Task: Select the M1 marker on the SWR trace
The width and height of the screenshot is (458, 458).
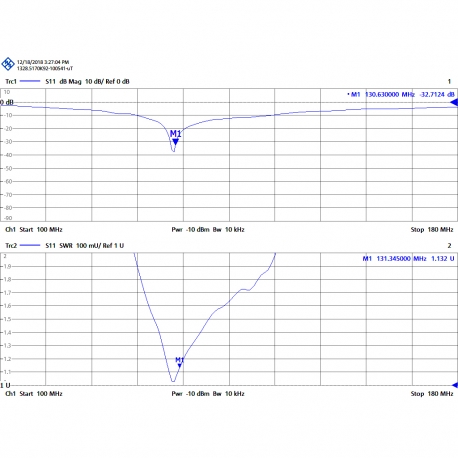Action: [180, 366]
